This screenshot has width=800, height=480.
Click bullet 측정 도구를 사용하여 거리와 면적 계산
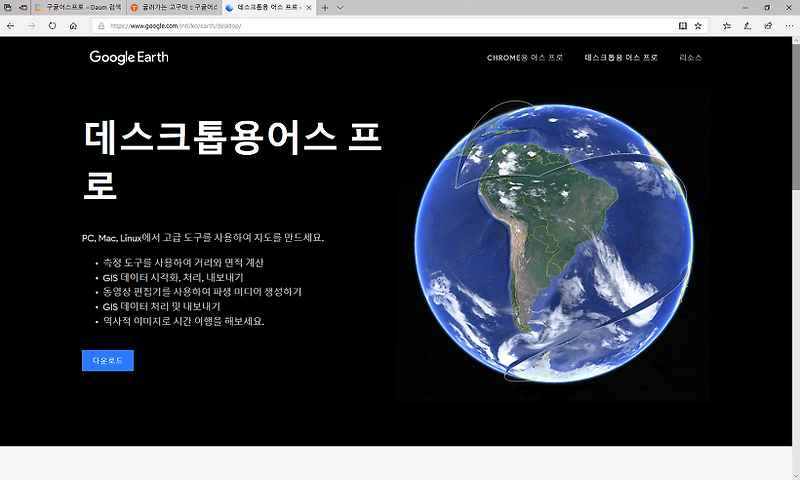point(183,263)
